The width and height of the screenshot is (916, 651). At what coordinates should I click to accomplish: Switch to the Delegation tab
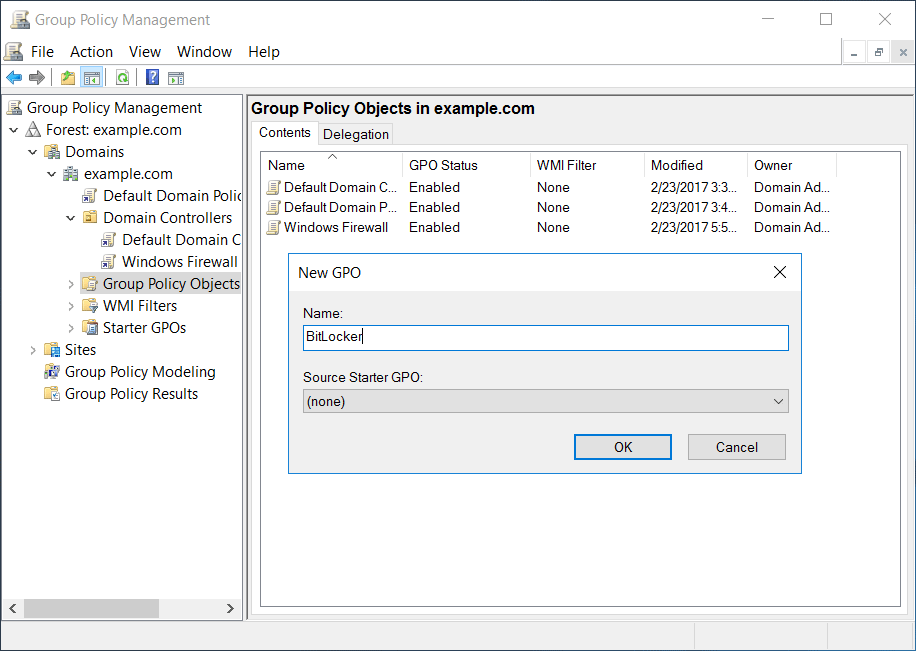pos(355,133)
